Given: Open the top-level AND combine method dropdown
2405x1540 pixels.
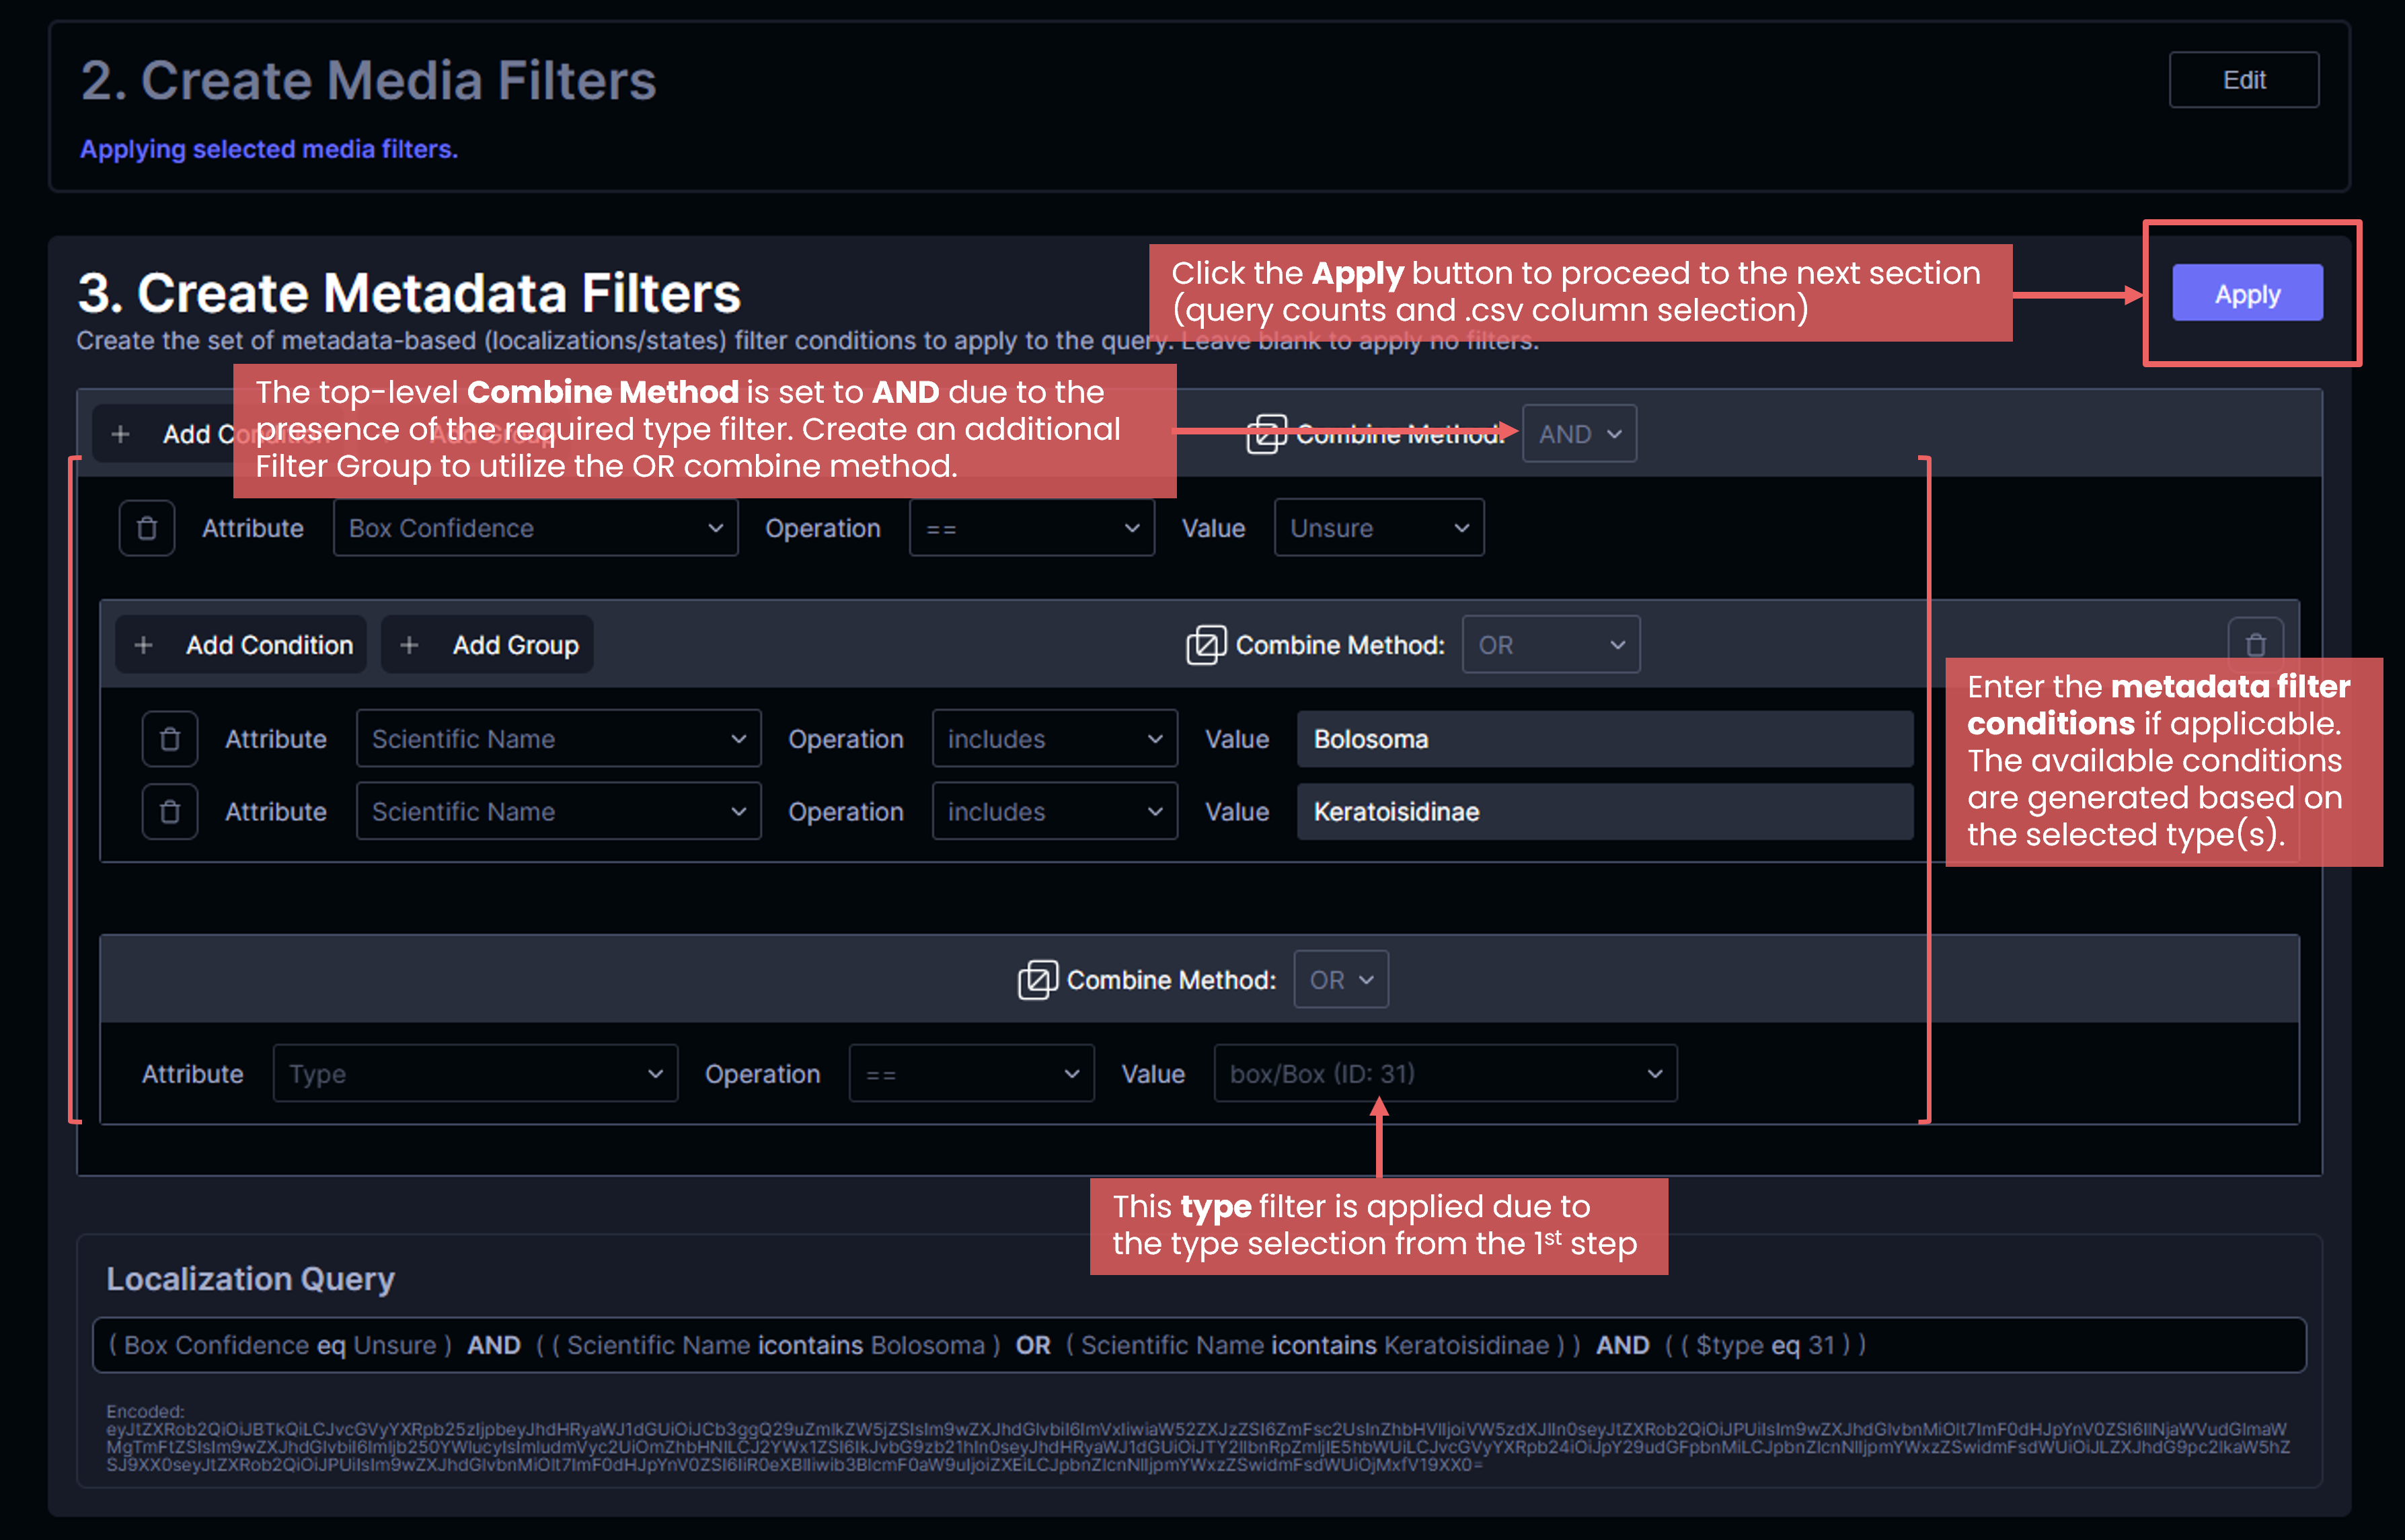Looking at the screenshot, I should pyautogui.click(x=1579, y=434).
